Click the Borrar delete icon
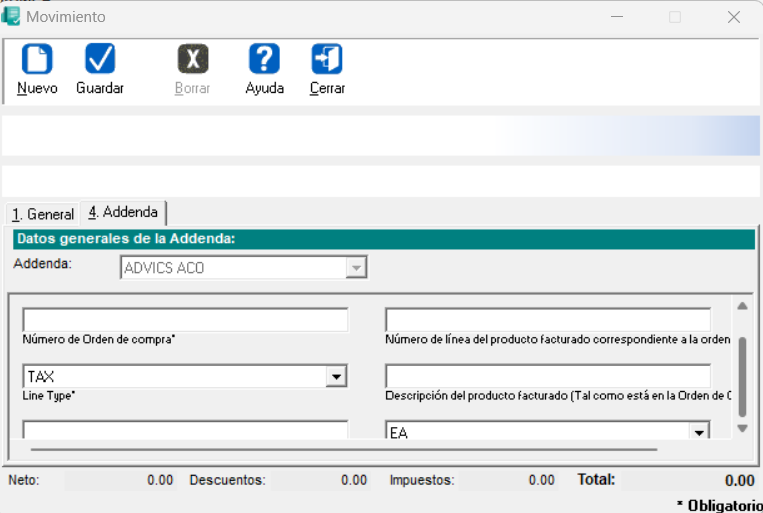This screenshot has height=513, width=763. [x=192, y=61]
